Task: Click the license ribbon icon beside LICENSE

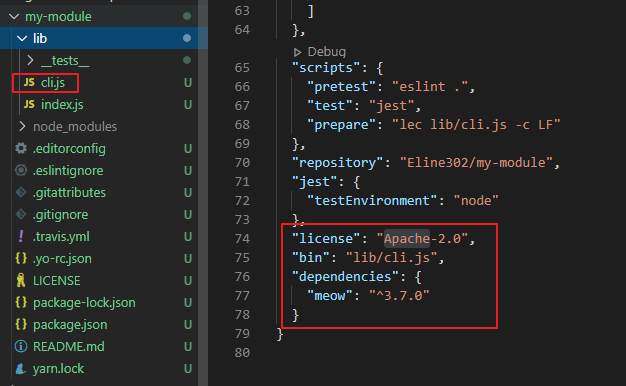Action: [x=21, y=280]
